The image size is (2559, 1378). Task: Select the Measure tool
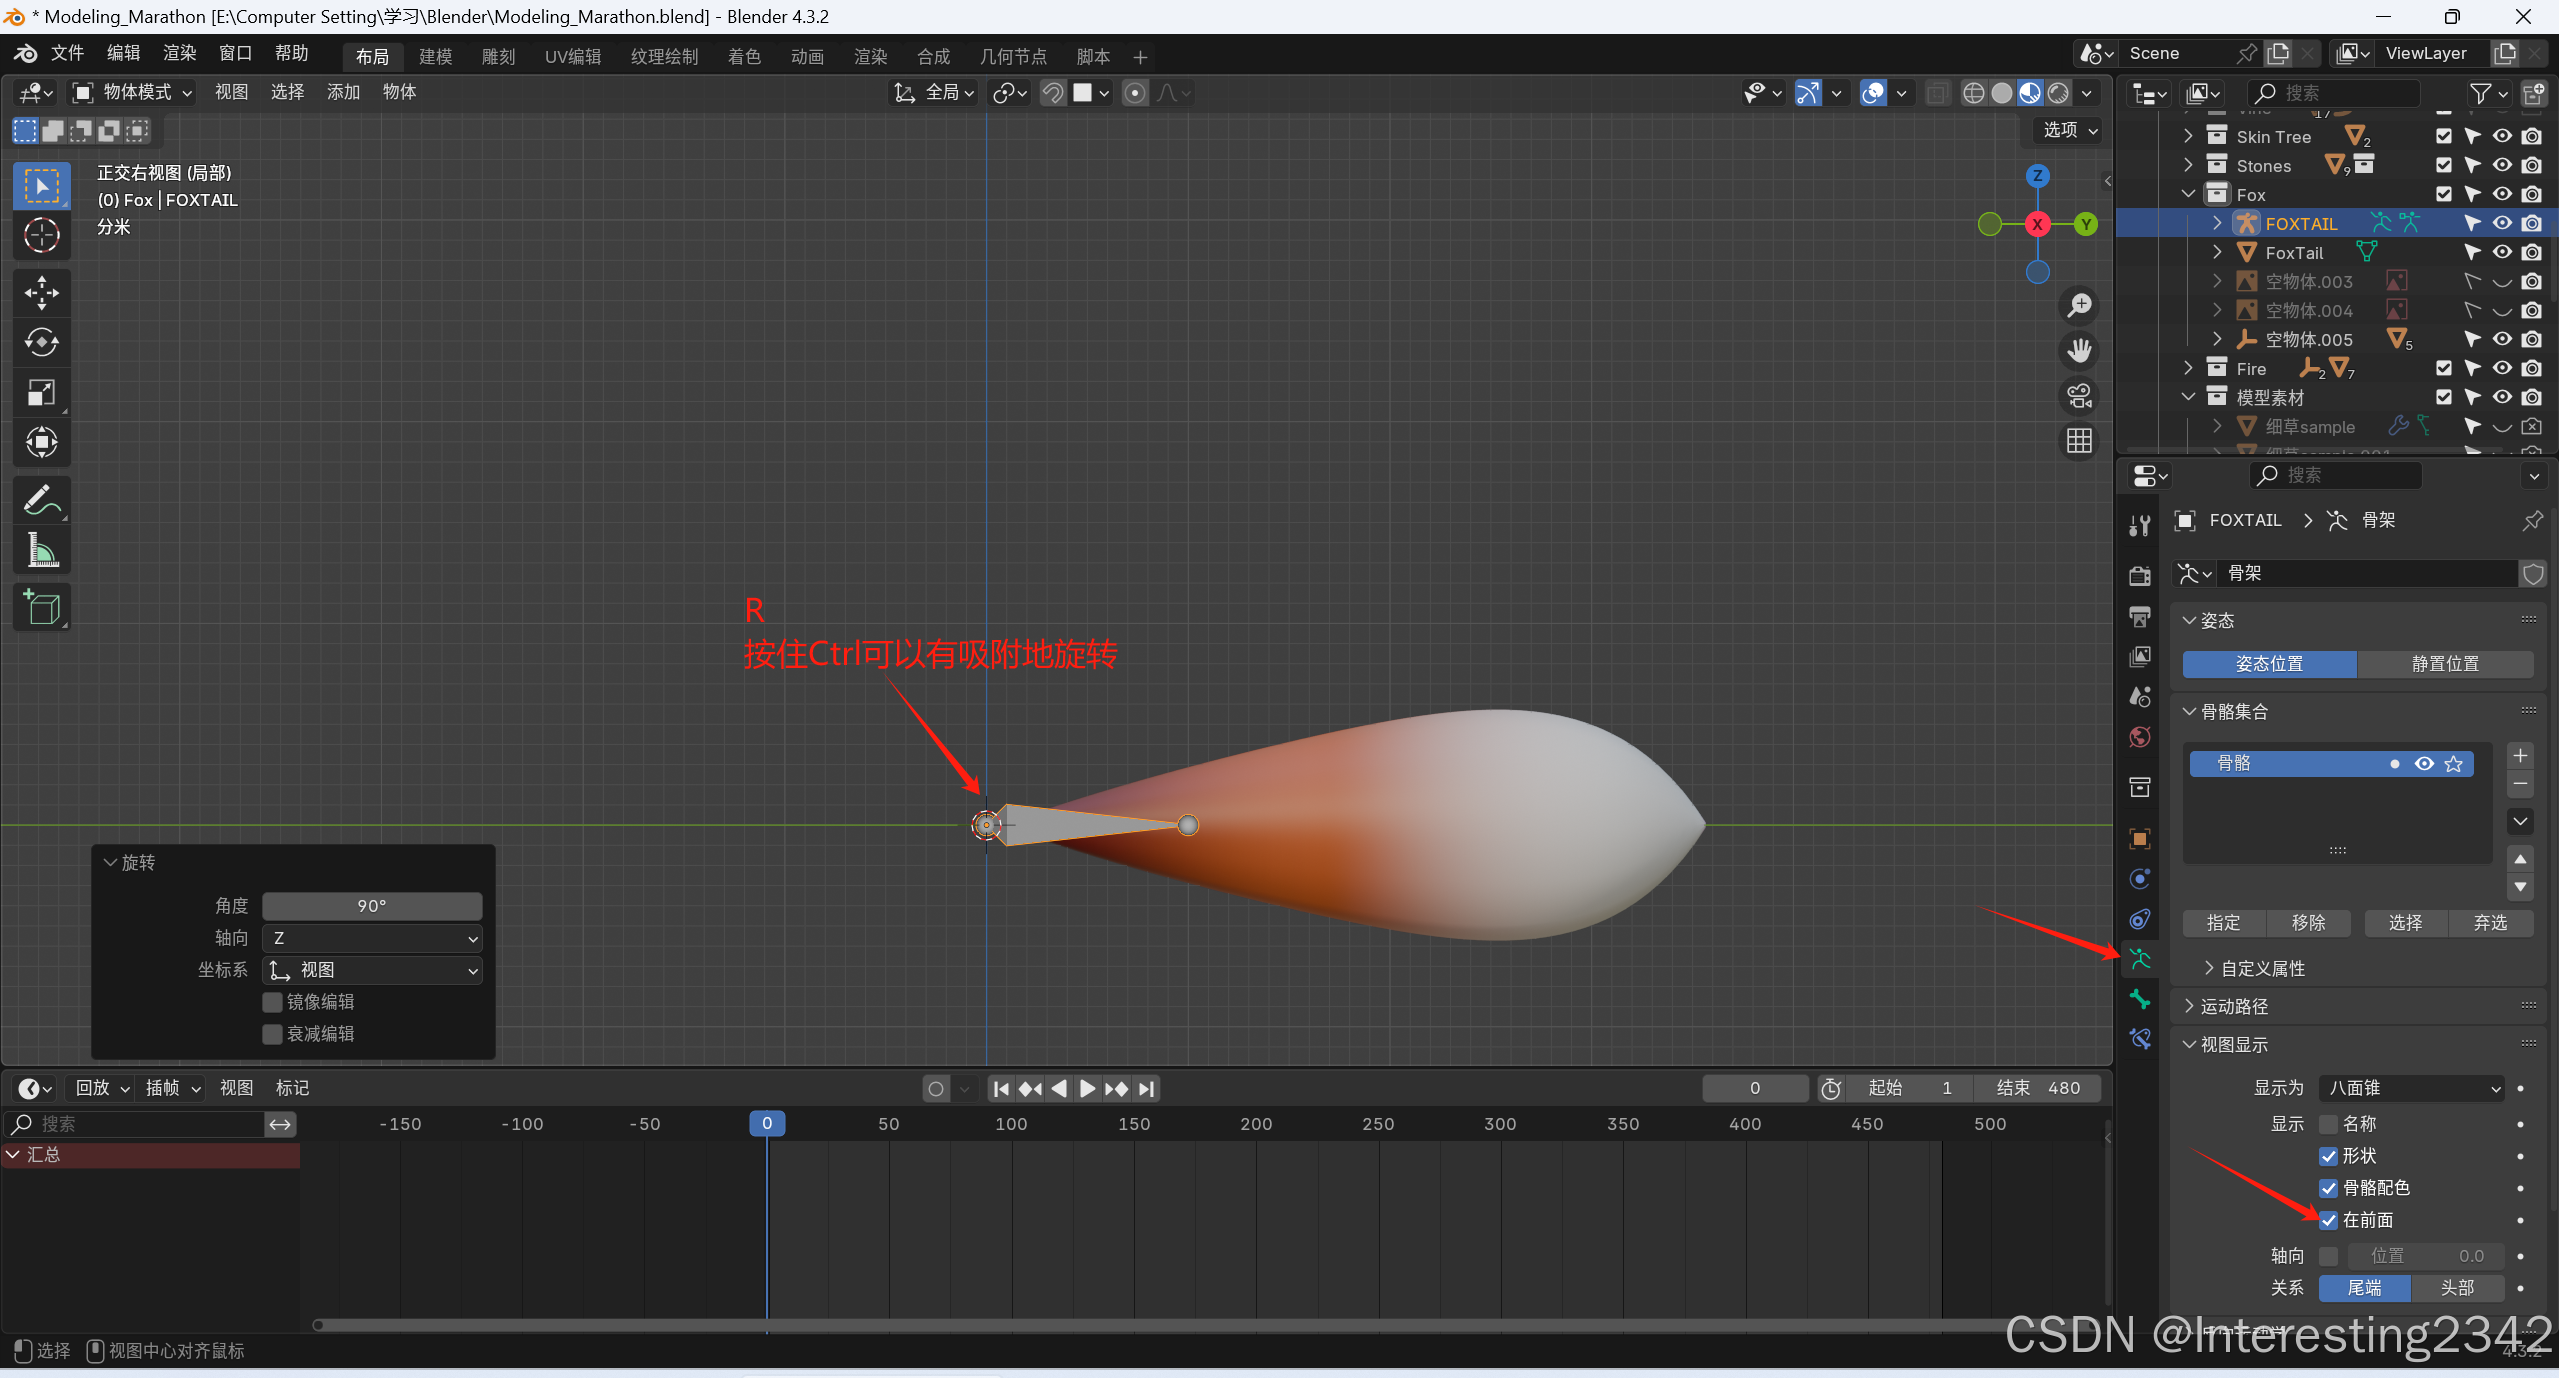[x=41, y=550]
